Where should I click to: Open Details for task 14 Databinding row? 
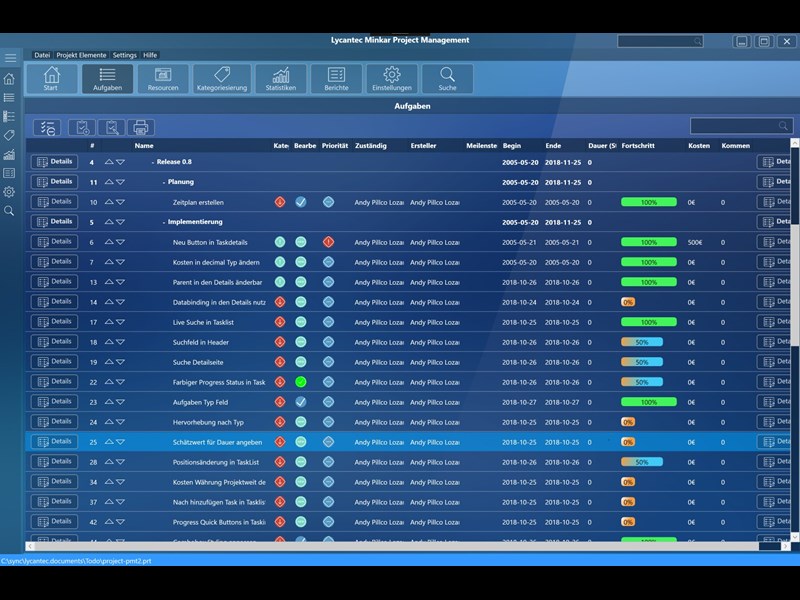click(54, 302)
